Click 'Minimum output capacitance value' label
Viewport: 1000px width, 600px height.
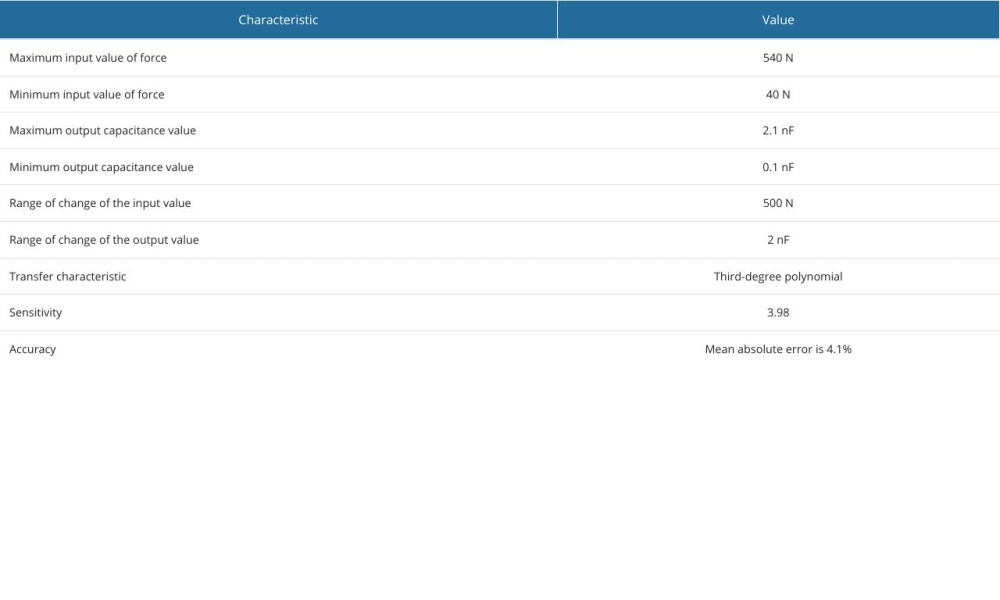tap(101, 167)
